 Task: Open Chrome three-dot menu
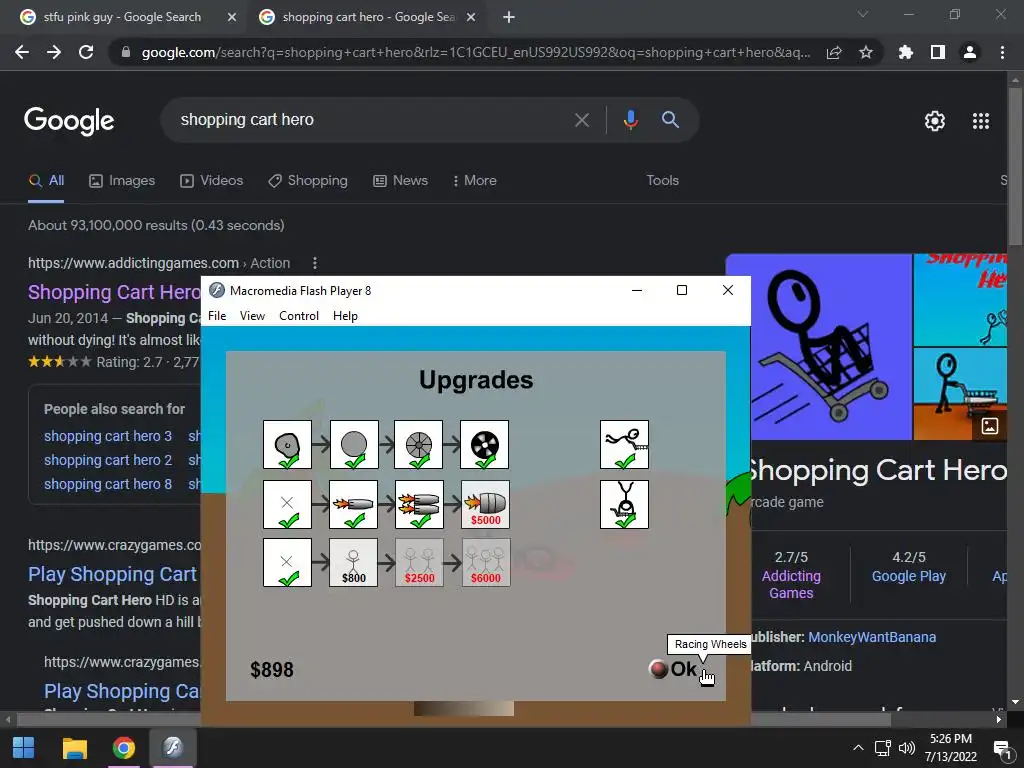pyautogui.click(x=1002, y=52)
